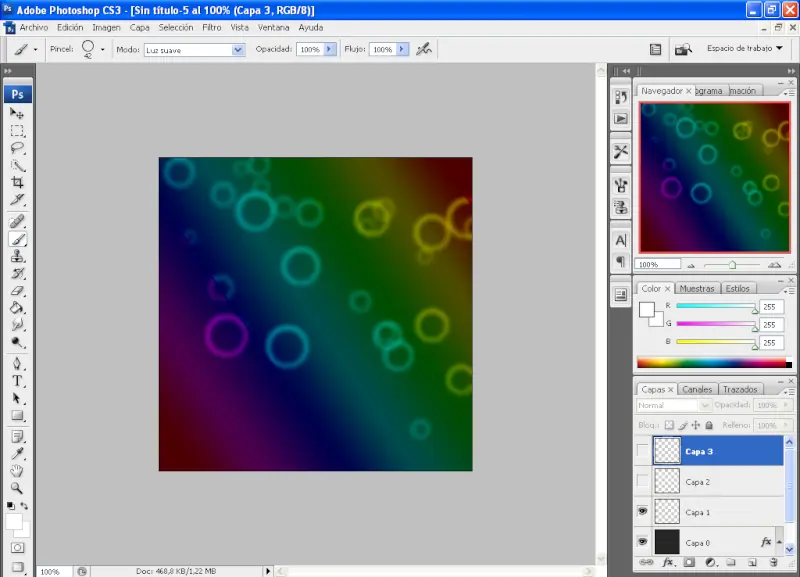
Task: Open the status bar info arrow
Action: [x=268, y=571]
